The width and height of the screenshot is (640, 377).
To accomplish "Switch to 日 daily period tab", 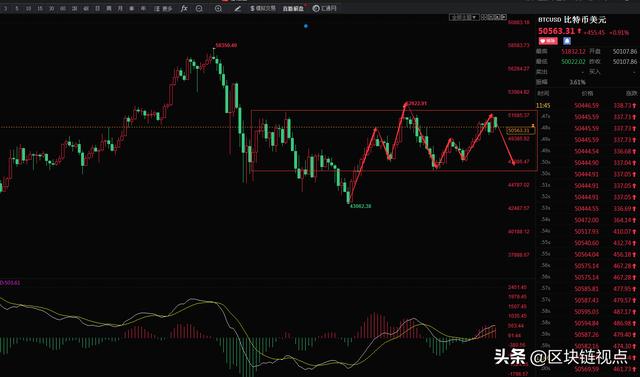I will coord(97,8).
